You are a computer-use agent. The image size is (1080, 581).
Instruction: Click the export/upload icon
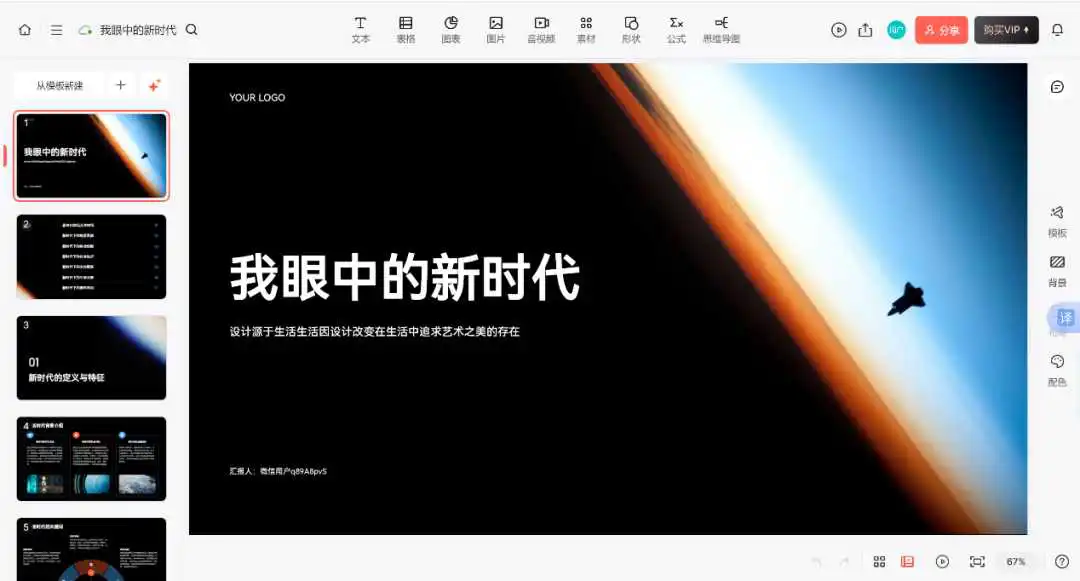[865, 30]
